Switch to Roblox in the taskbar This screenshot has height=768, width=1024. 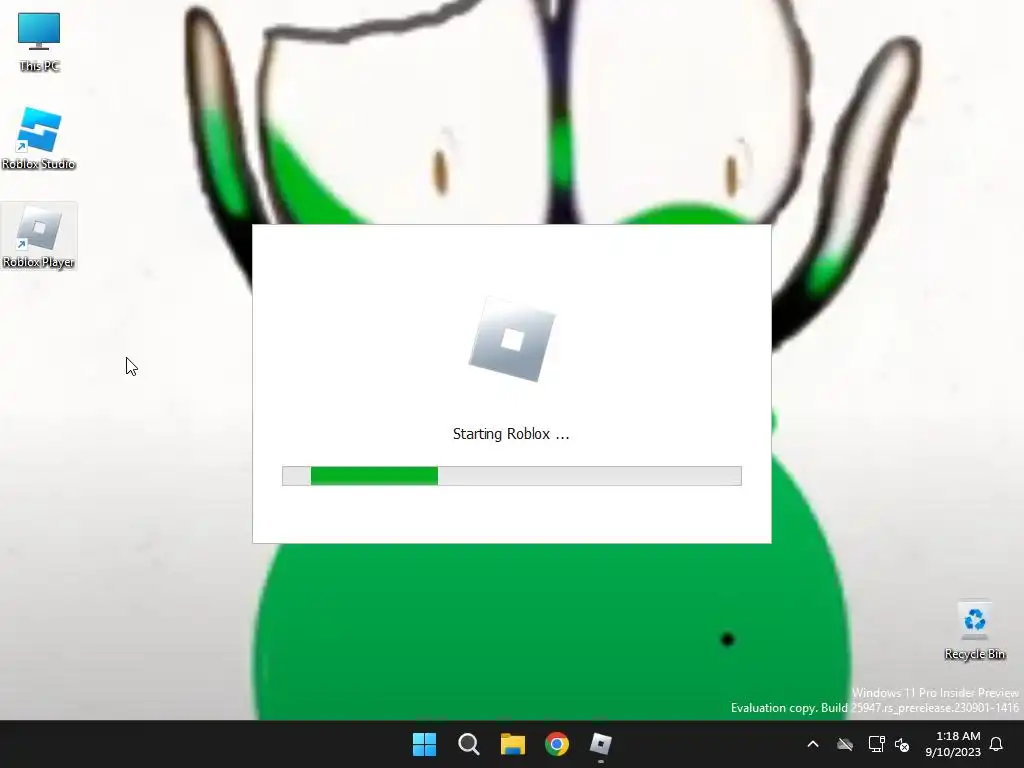point(601,744)
